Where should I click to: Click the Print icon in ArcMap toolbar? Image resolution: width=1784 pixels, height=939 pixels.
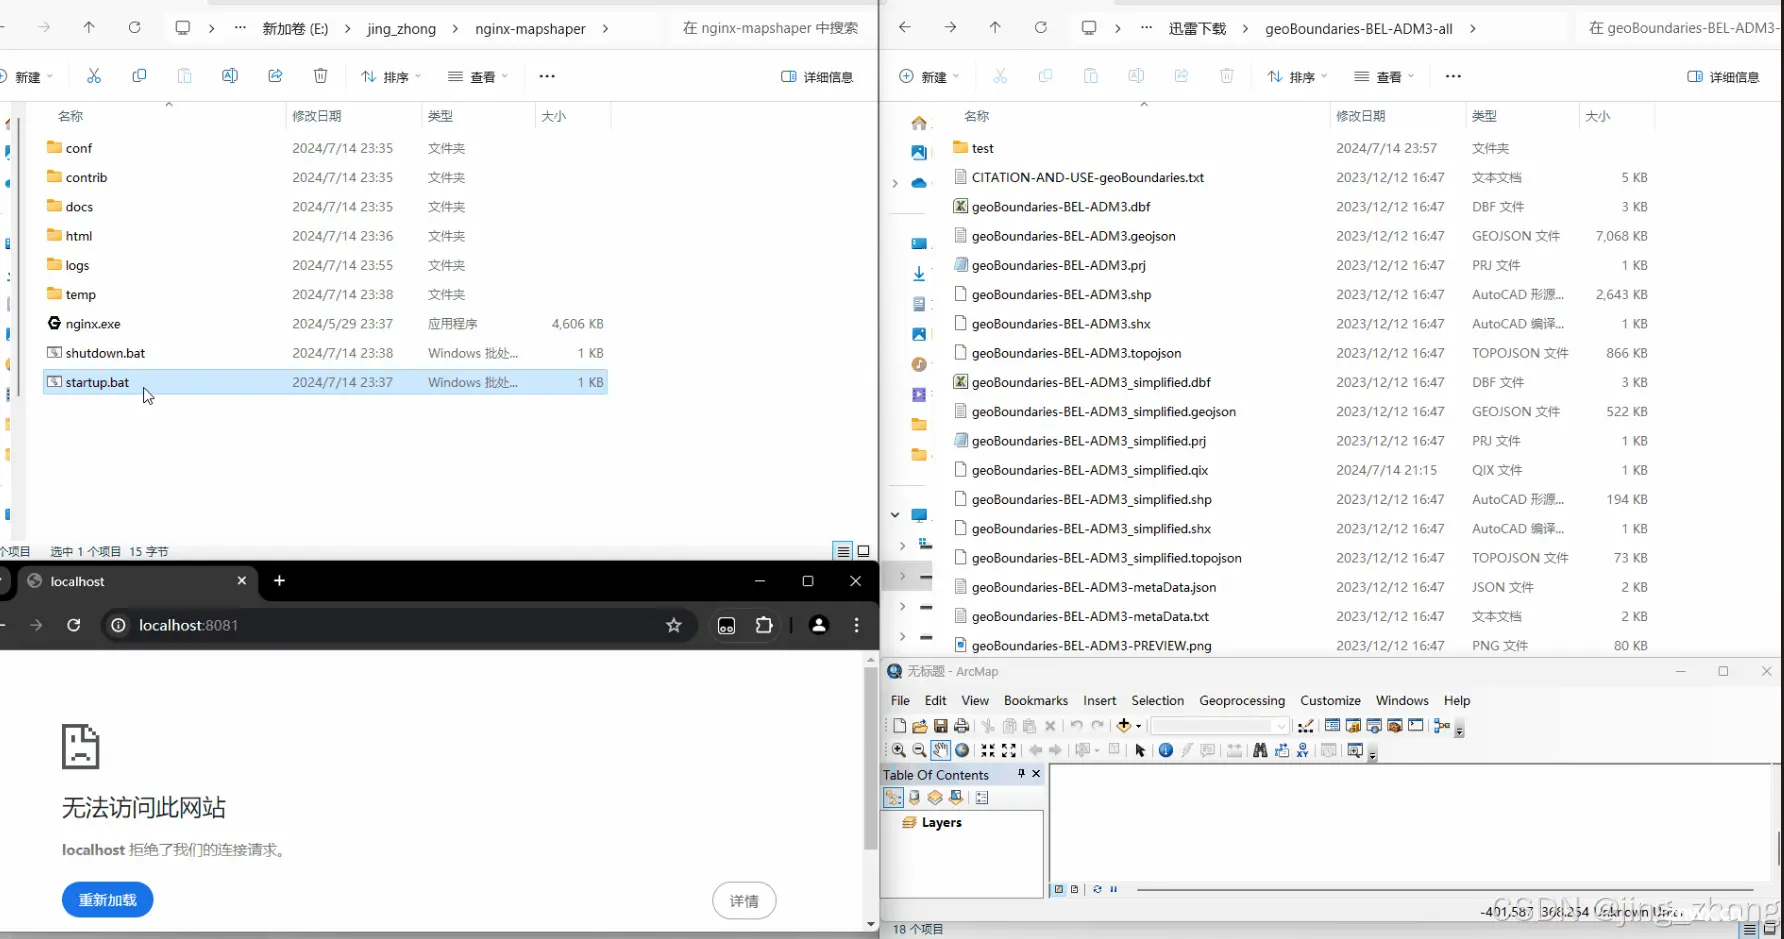[961, 726]
